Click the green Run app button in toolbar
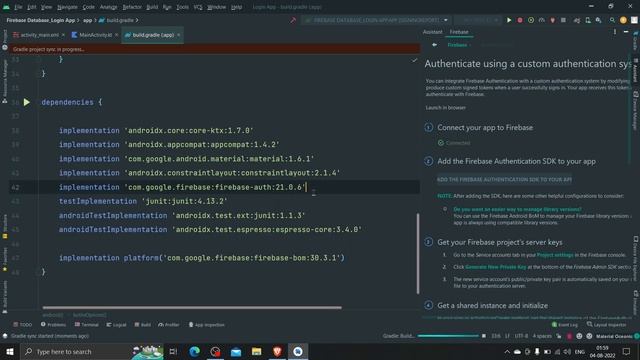 (x=509, y=20)
